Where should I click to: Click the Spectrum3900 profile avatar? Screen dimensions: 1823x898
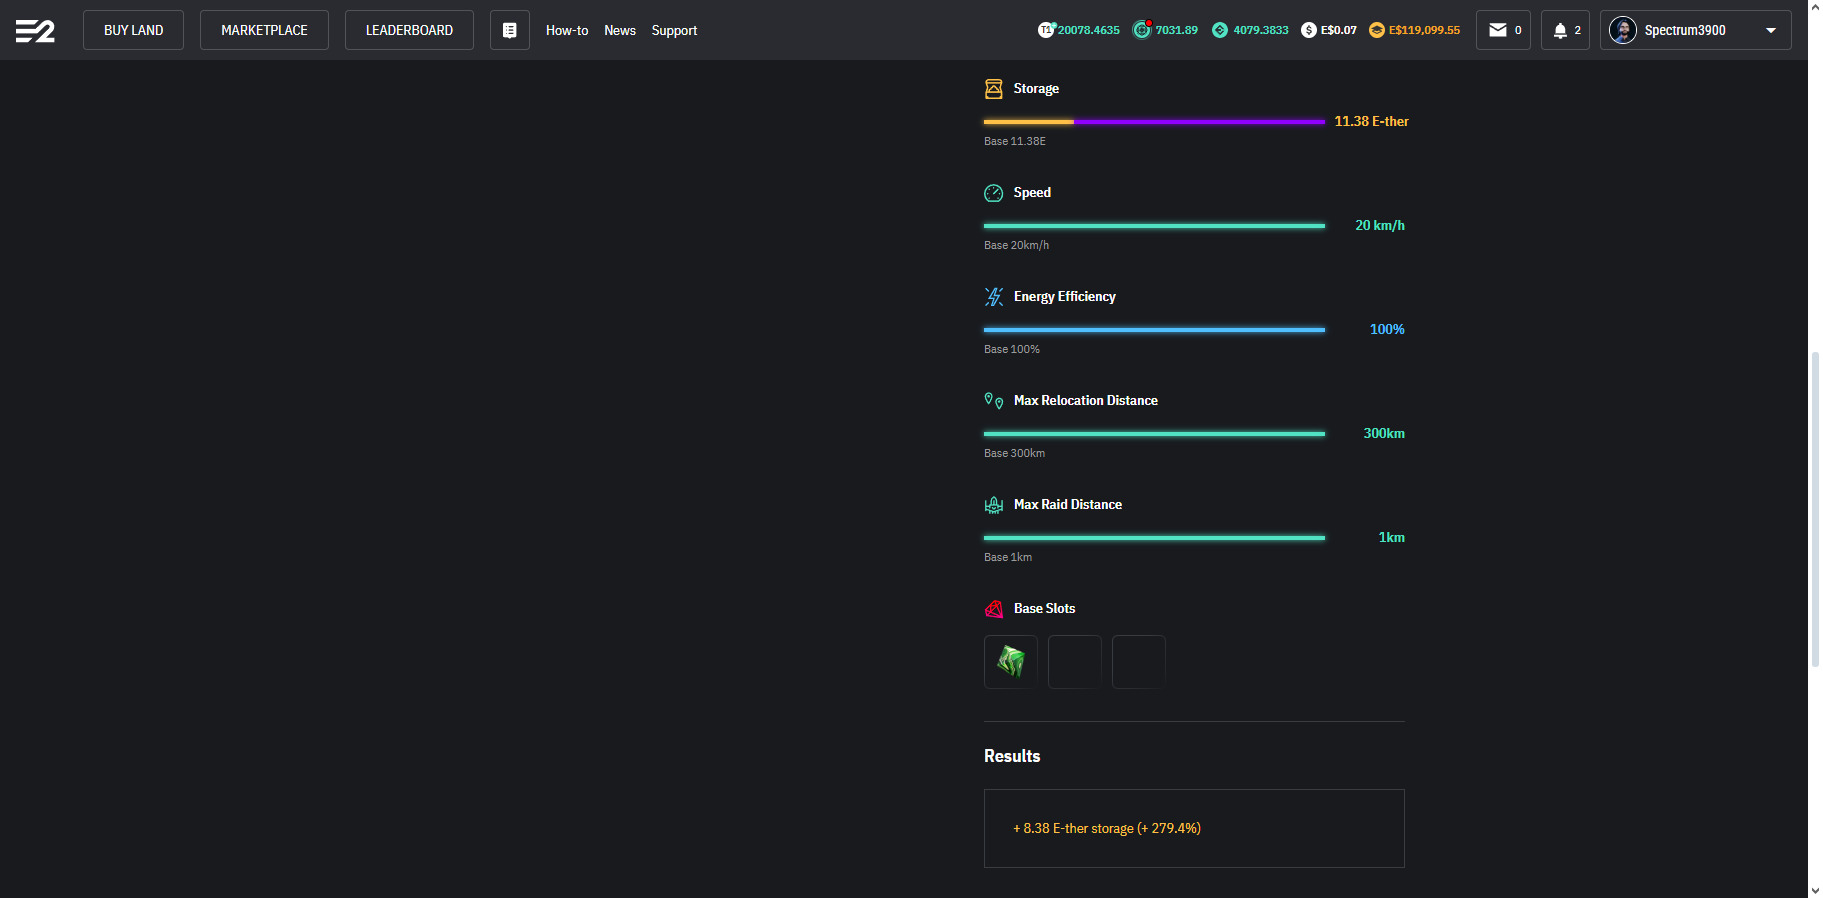(1622, 30)
